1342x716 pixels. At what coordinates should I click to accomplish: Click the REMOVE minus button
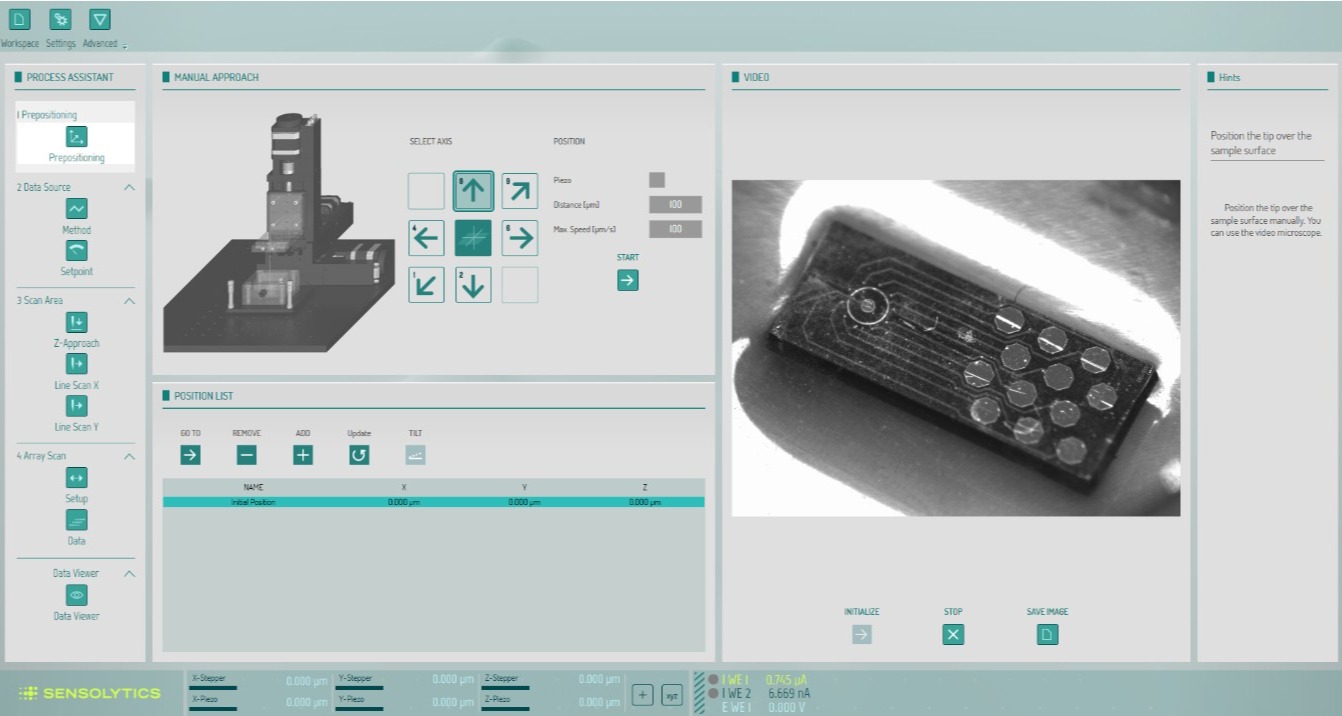click(247, 455)
